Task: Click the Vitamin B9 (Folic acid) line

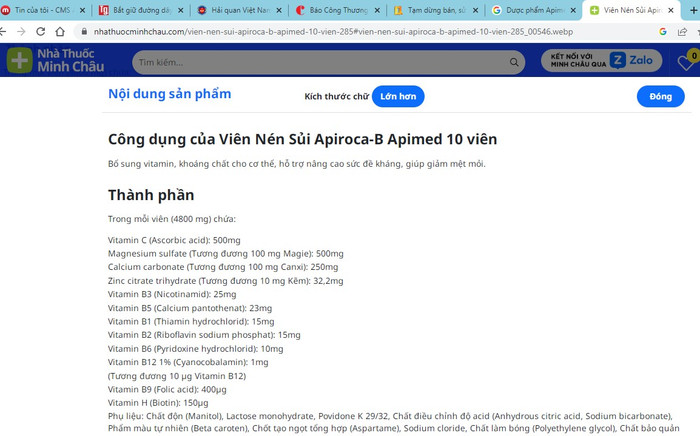Action: [x=167, y=389]
